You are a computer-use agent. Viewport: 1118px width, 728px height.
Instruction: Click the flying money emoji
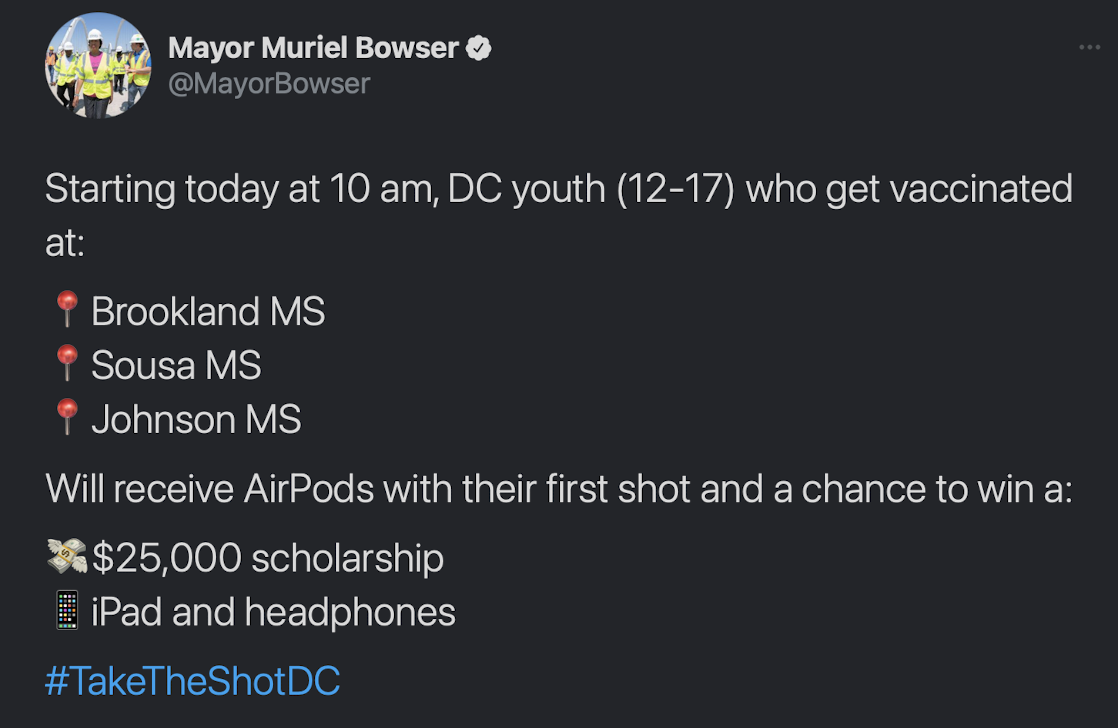[67, 557]
